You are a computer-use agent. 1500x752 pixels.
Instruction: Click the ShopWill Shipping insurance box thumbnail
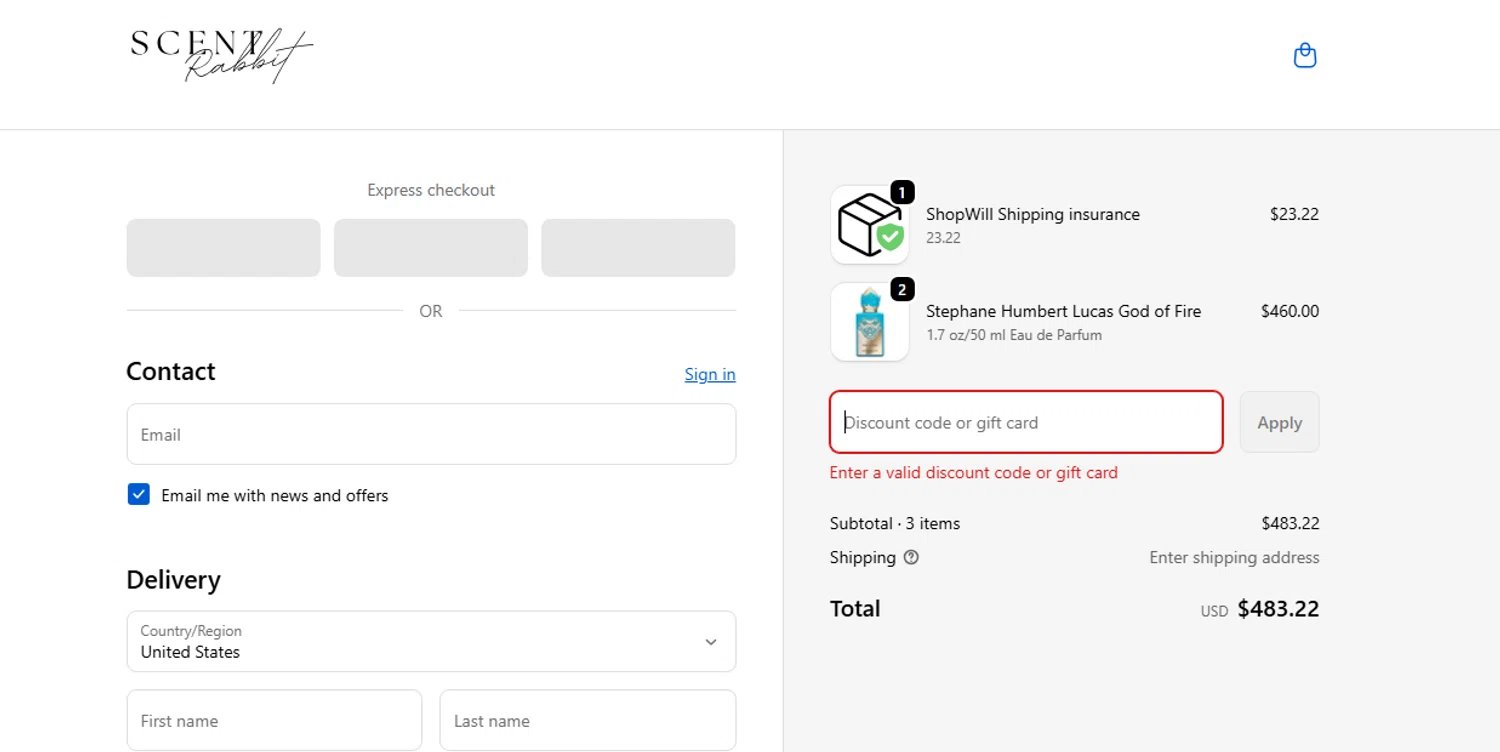(870, 225)
